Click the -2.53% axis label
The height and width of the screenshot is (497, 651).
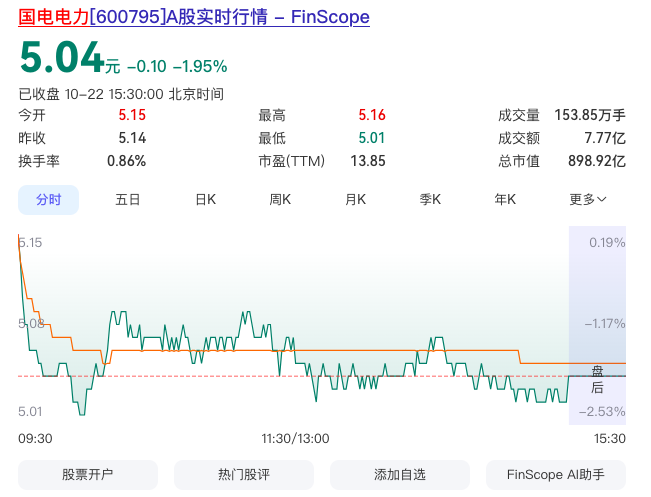pos(602,411)
